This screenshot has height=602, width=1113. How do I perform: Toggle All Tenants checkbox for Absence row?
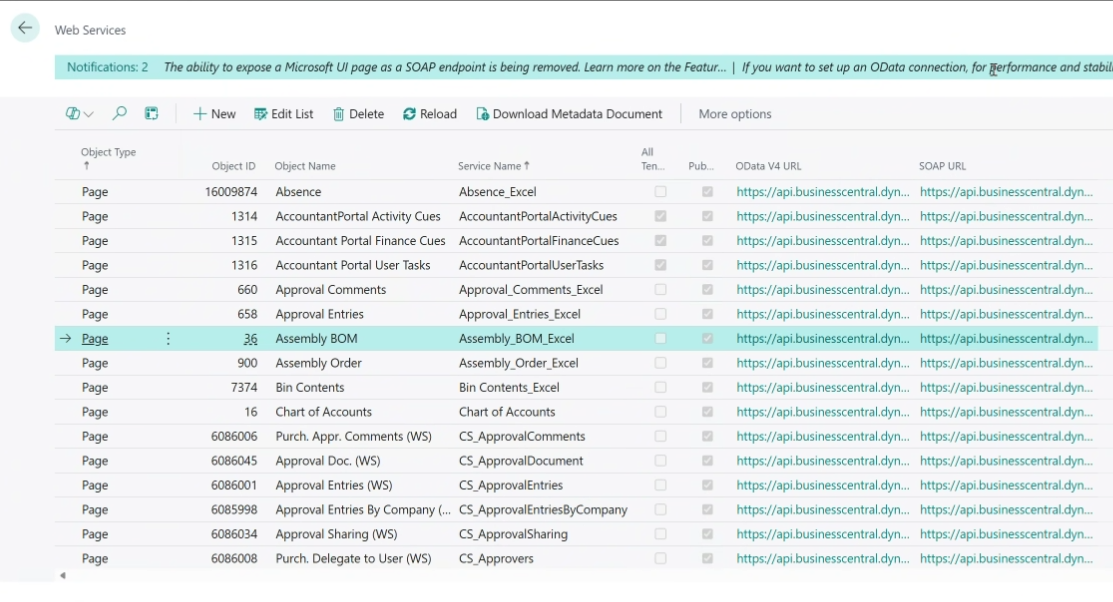pos(660,192)
